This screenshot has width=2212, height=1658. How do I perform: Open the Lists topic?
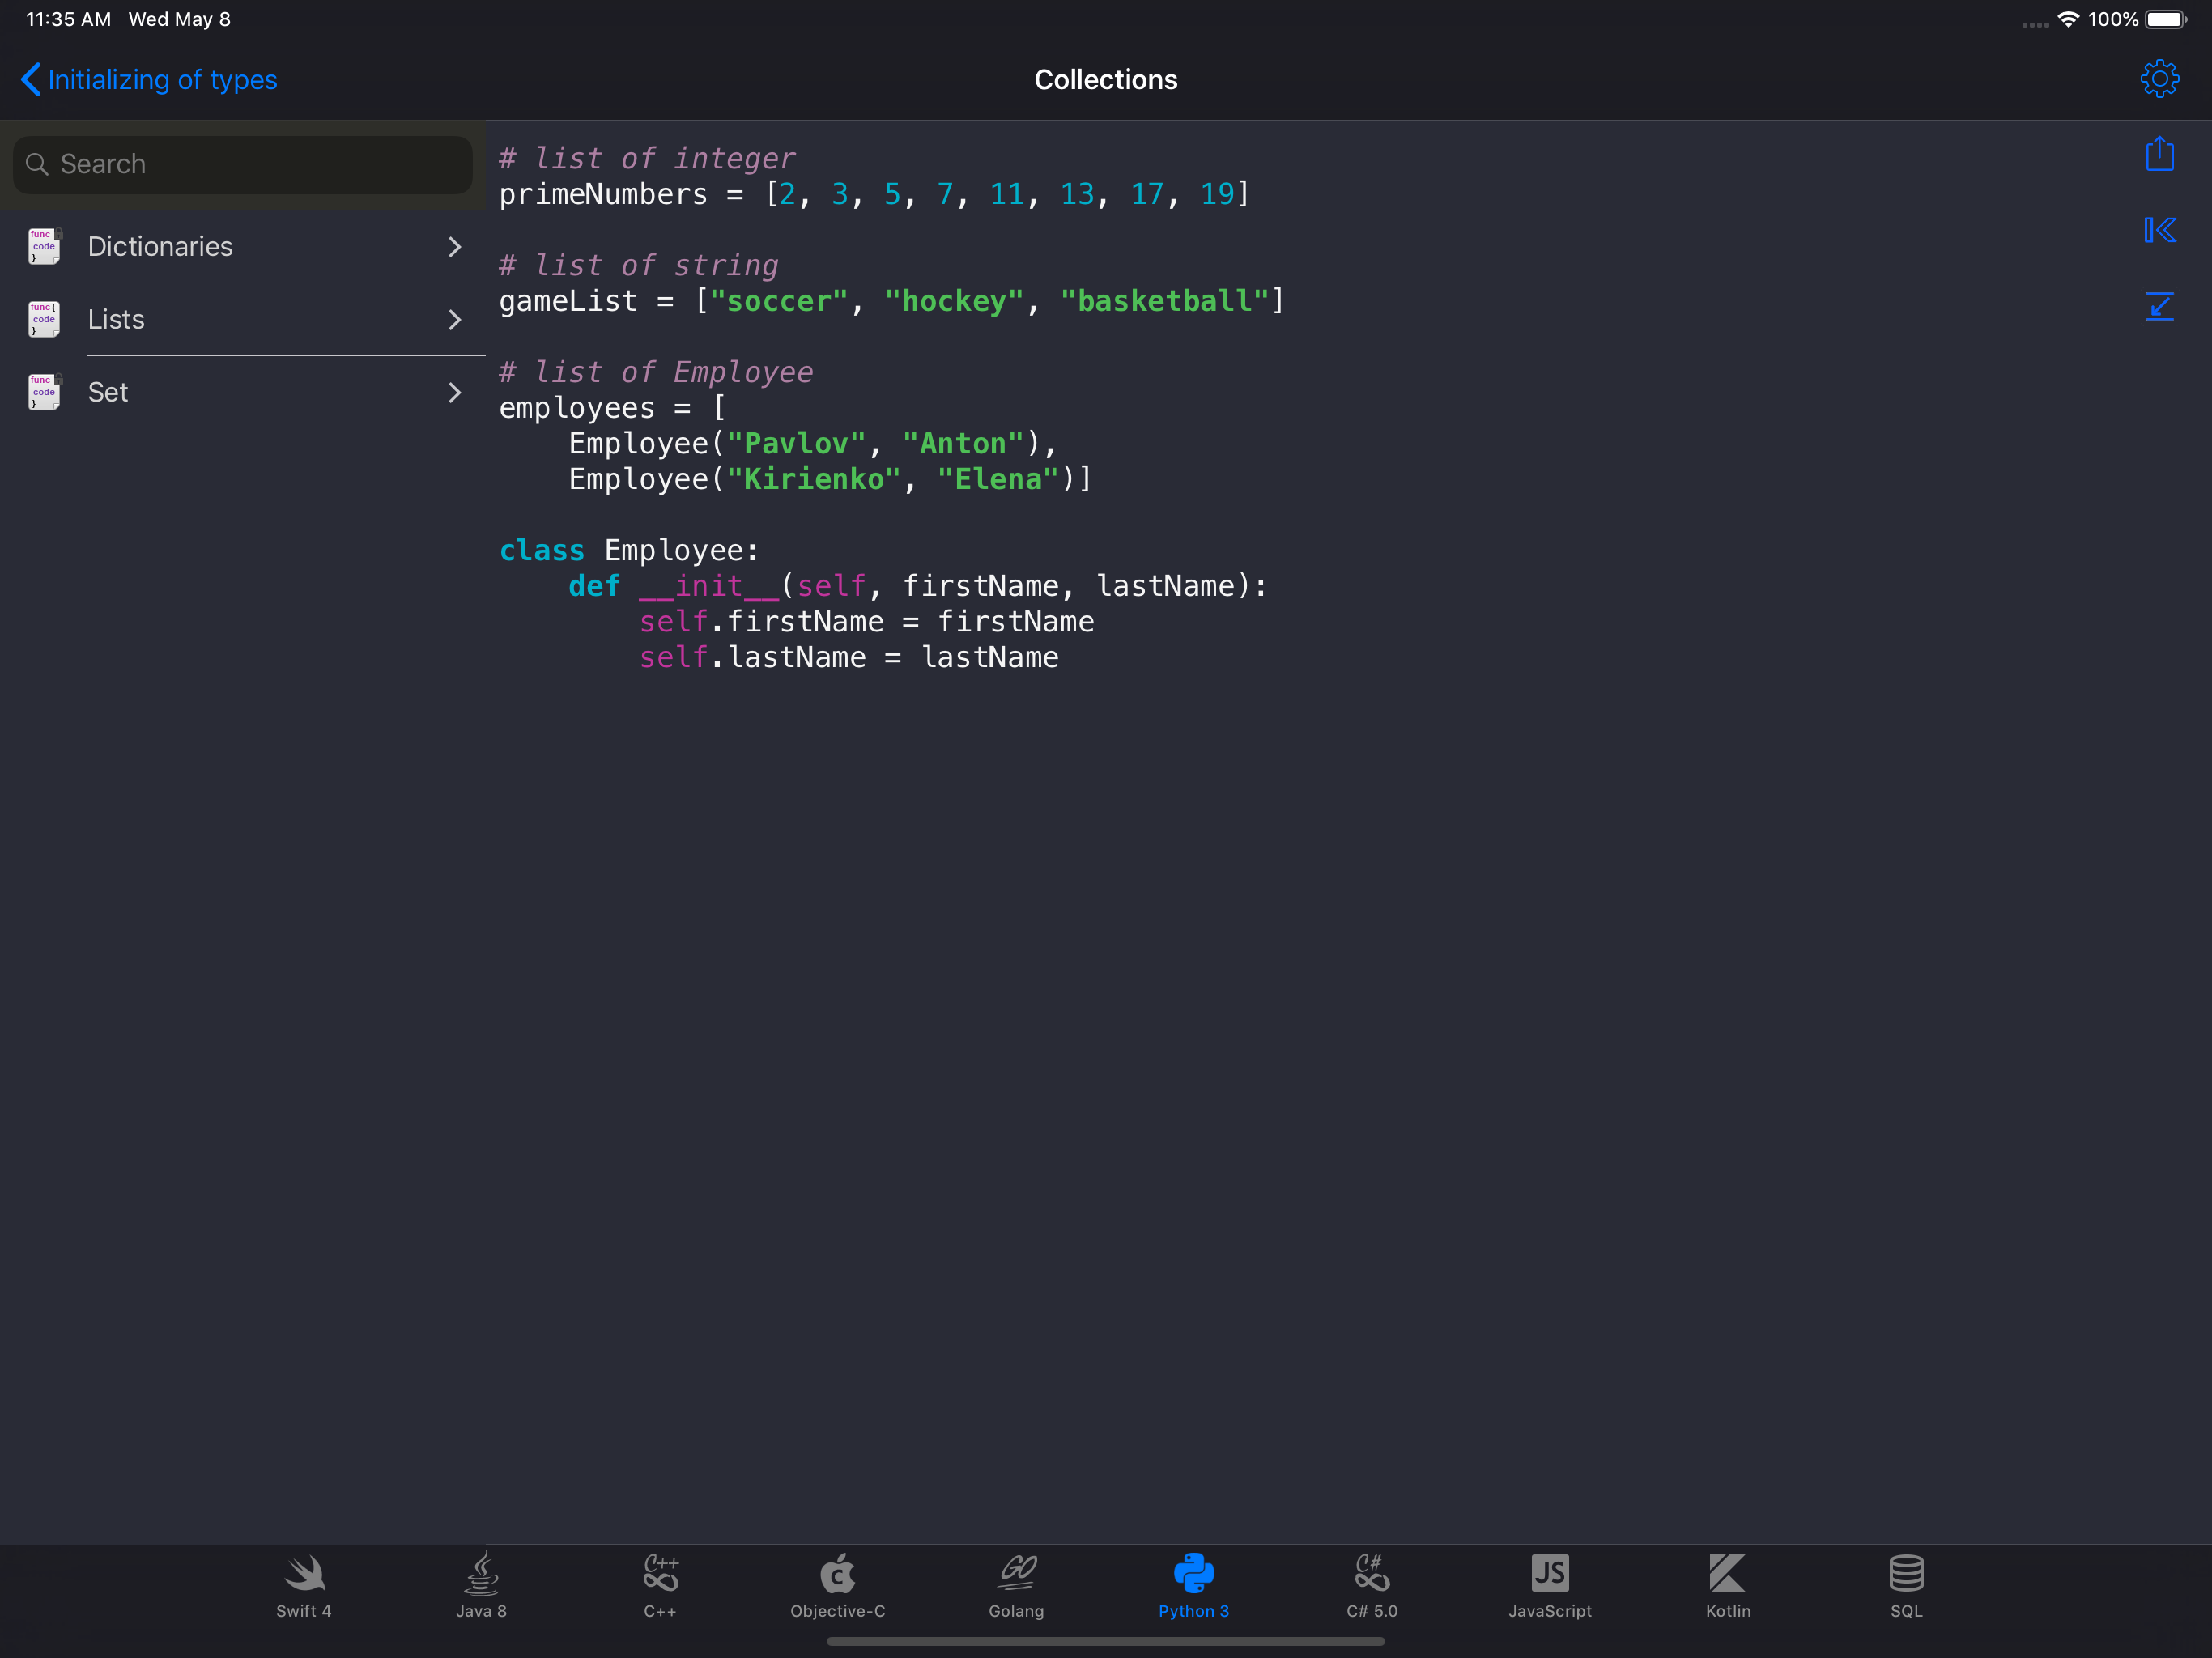[x=117, y=320]
